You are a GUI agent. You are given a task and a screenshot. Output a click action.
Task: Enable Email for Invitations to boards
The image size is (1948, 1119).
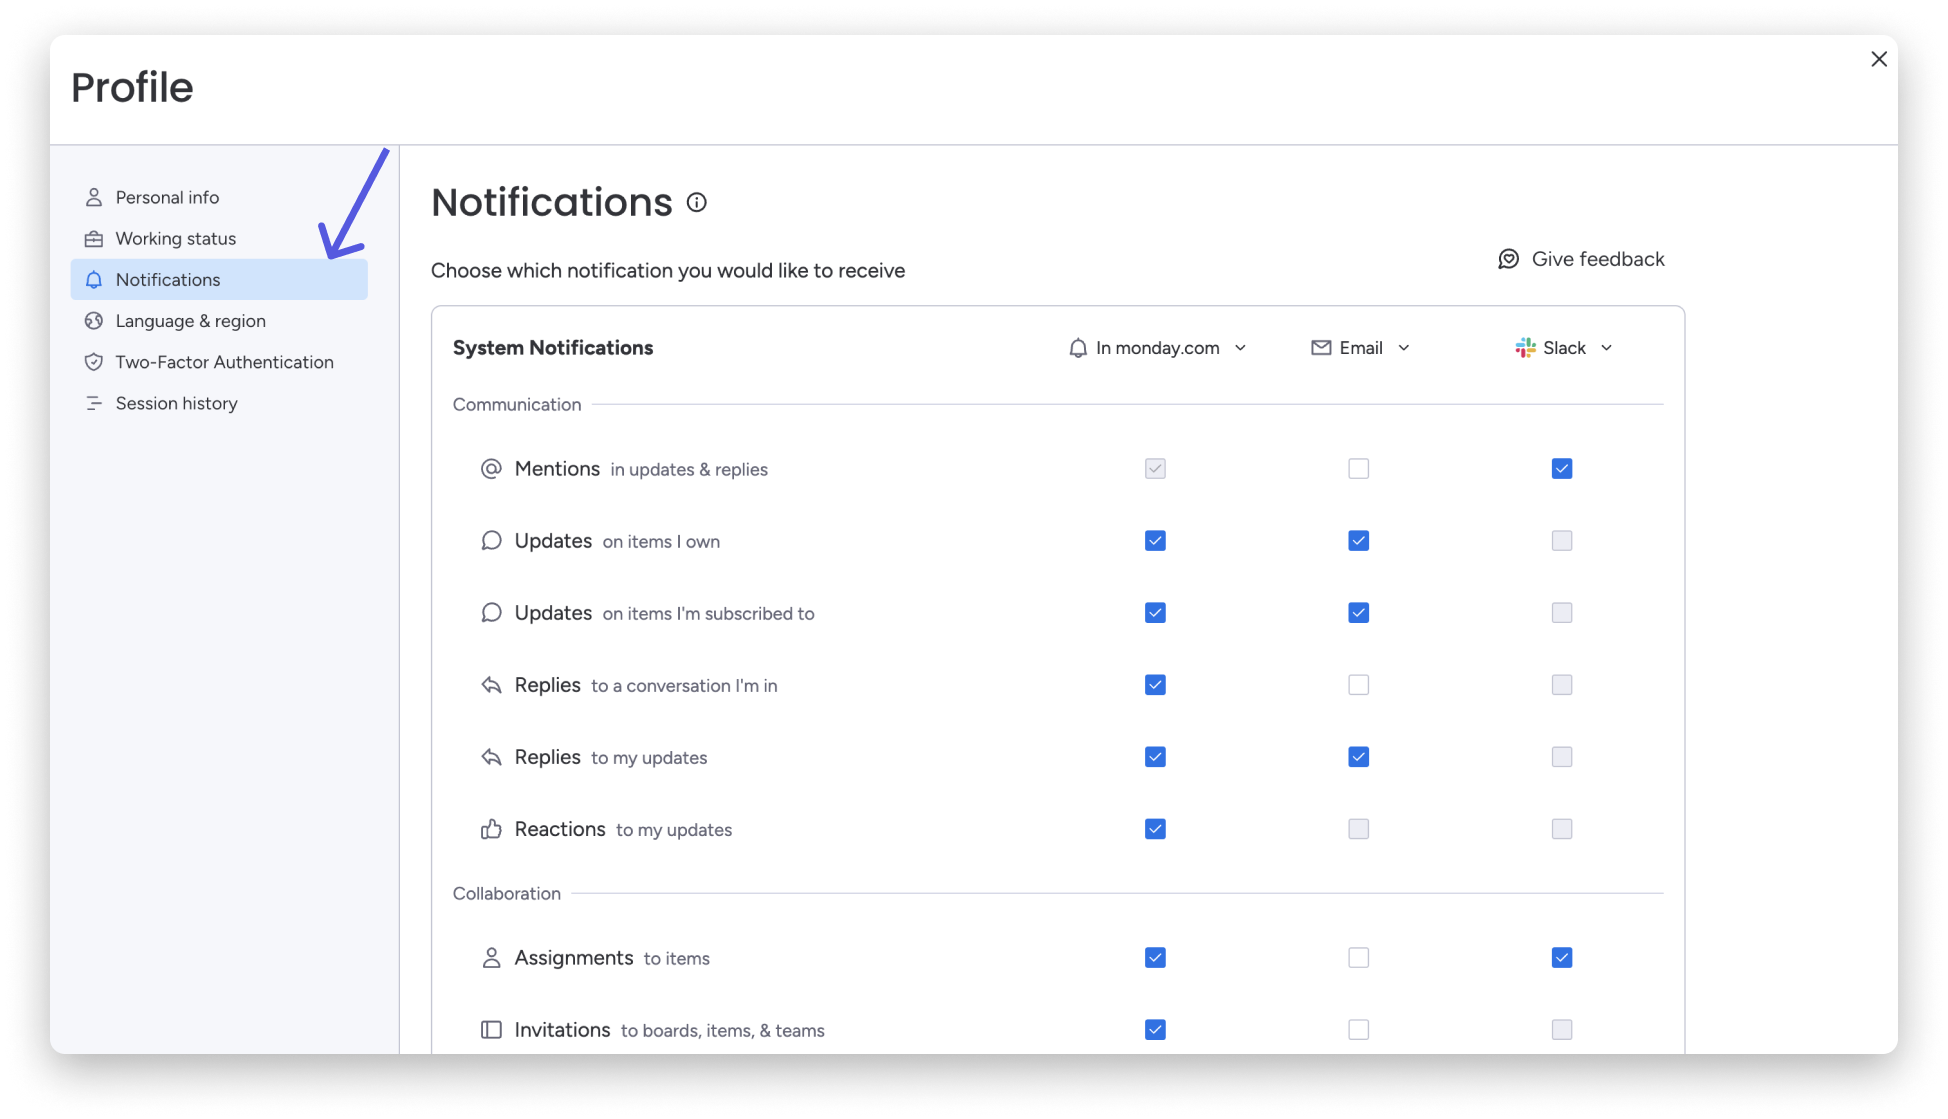tap(1358, 1030)
